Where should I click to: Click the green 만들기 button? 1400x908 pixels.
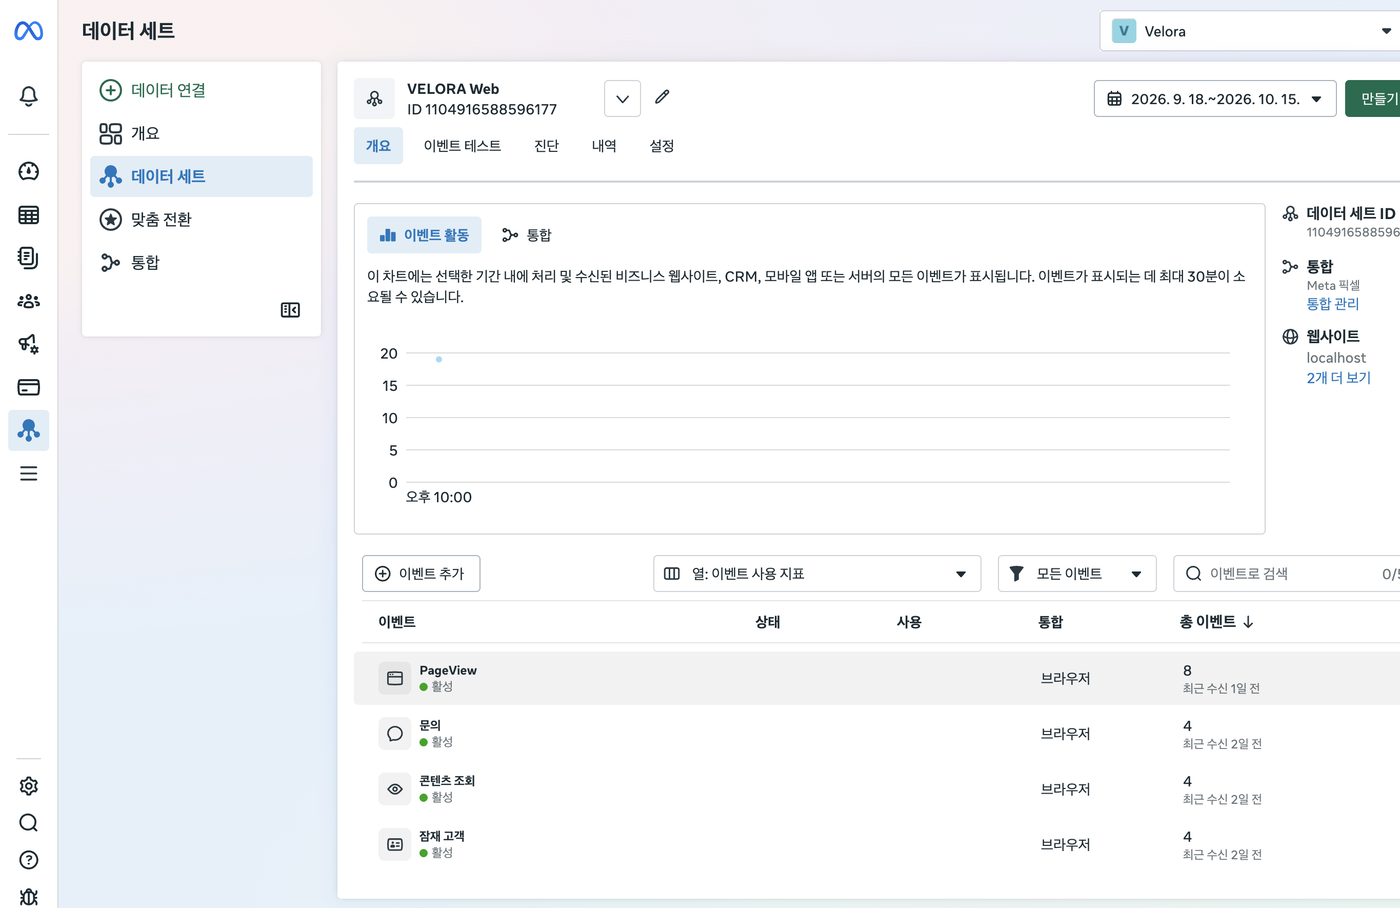pyautogui.click(x=1372, y=99)
